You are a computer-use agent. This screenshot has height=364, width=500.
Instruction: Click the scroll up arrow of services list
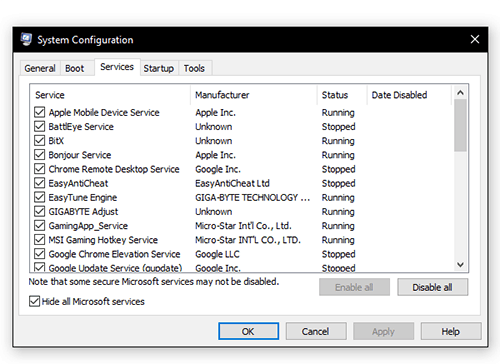460,93
